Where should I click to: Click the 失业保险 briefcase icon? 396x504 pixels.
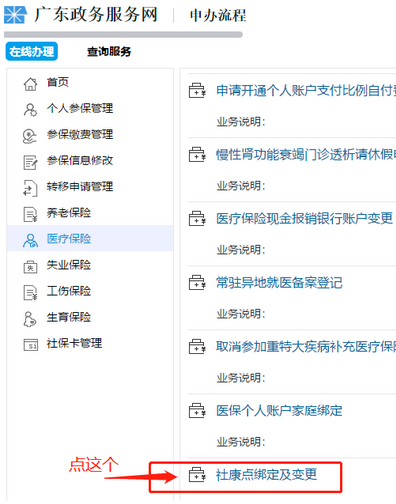point(30,267)
